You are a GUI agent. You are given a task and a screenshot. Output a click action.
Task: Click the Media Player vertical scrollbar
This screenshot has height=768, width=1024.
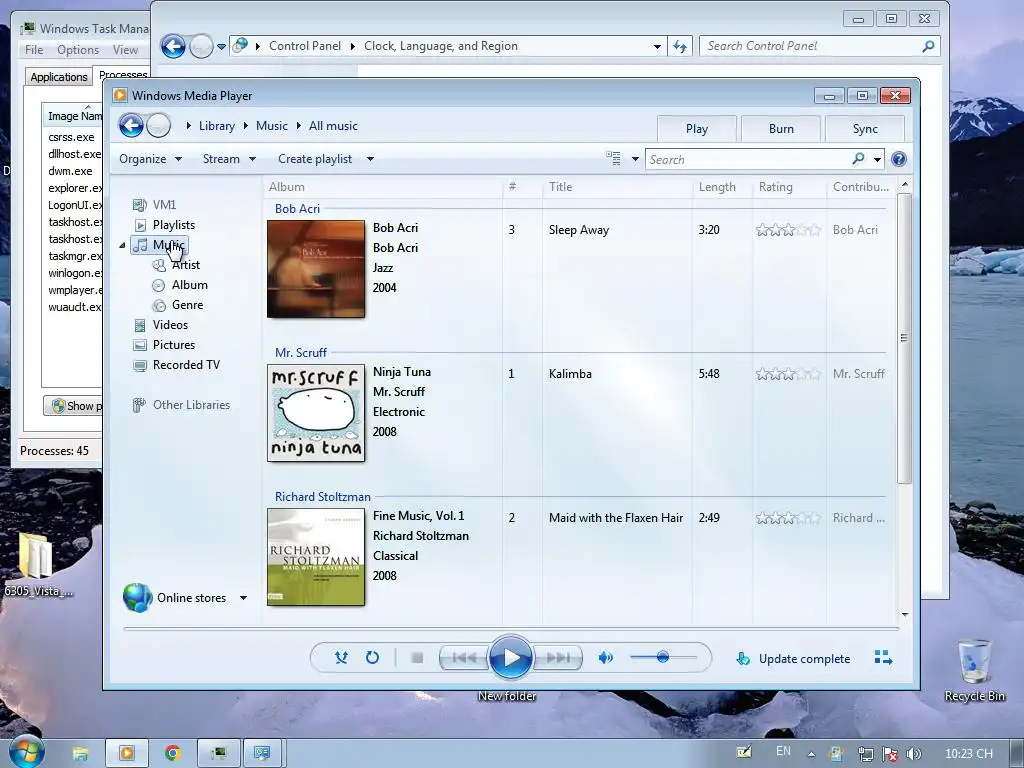coord(904,338)
